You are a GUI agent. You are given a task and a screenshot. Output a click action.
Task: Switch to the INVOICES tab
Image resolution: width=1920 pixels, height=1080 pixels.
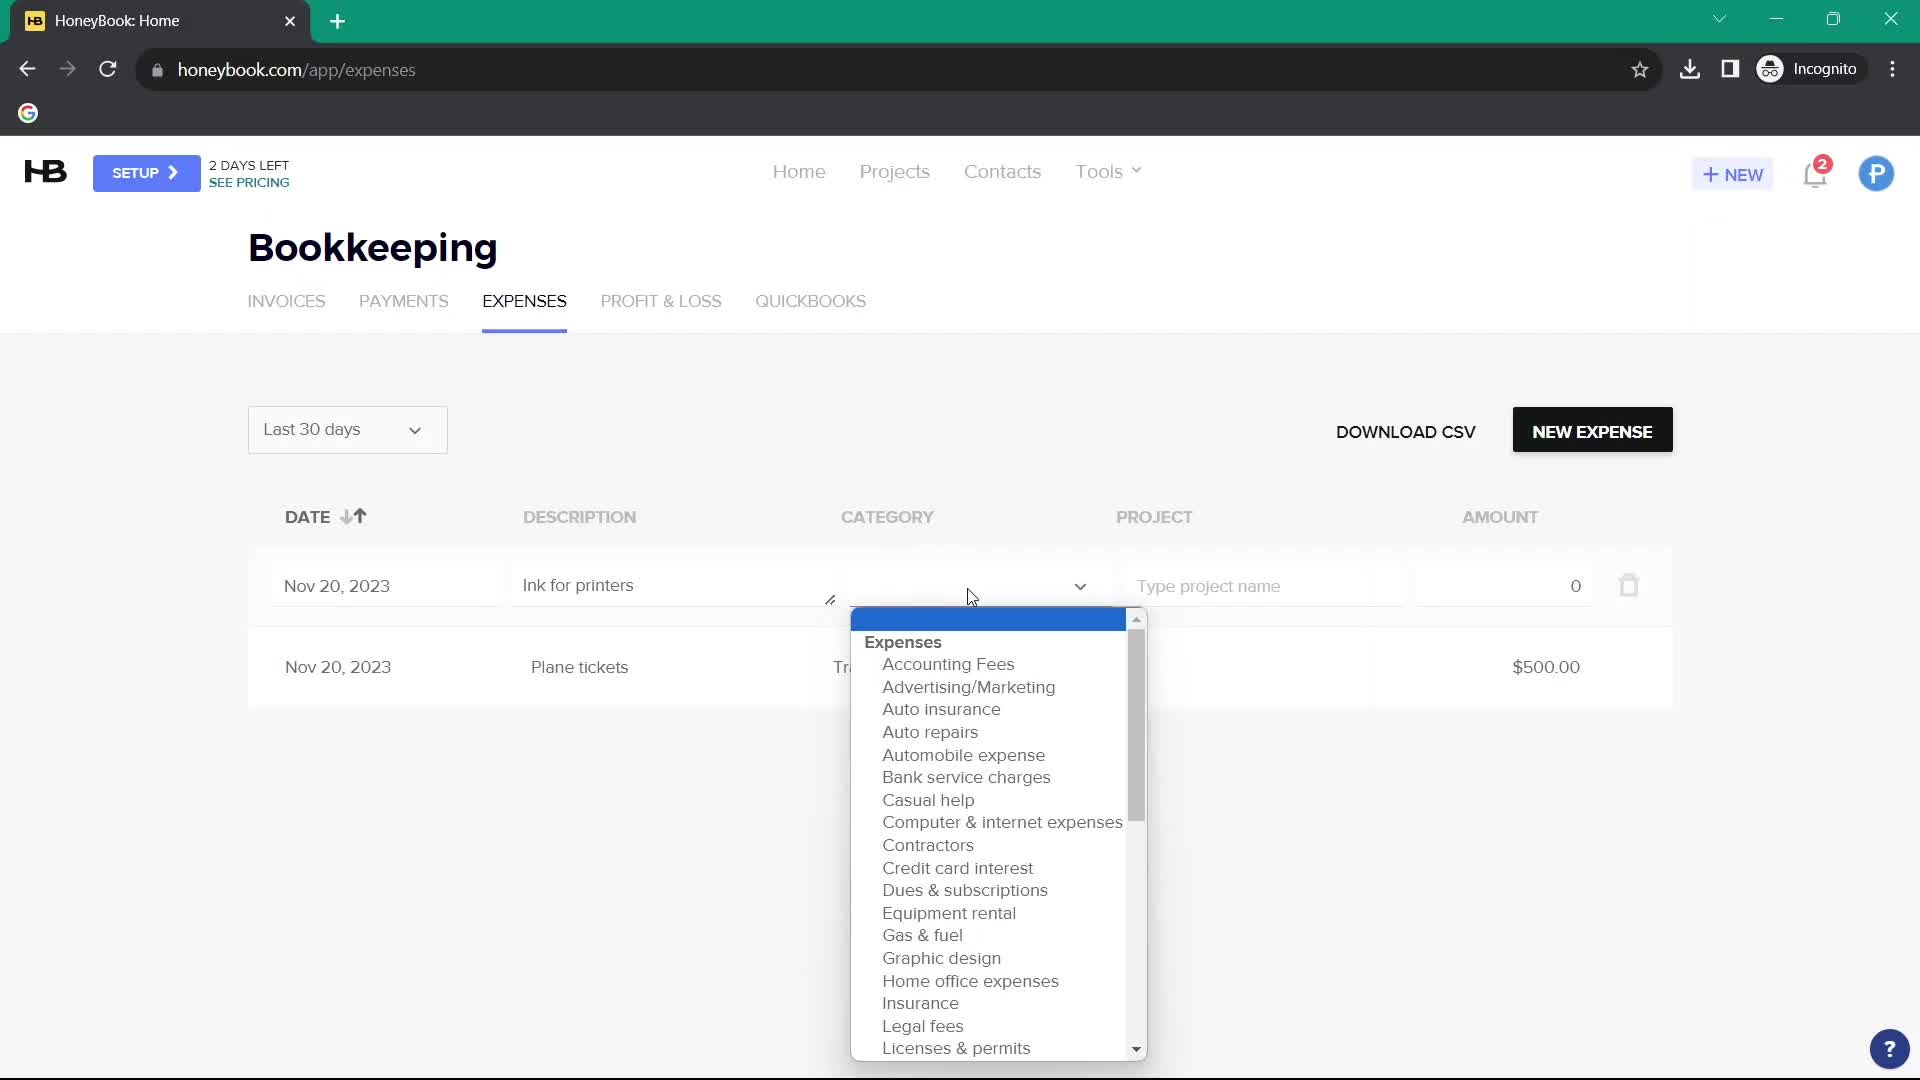[286, 301]
